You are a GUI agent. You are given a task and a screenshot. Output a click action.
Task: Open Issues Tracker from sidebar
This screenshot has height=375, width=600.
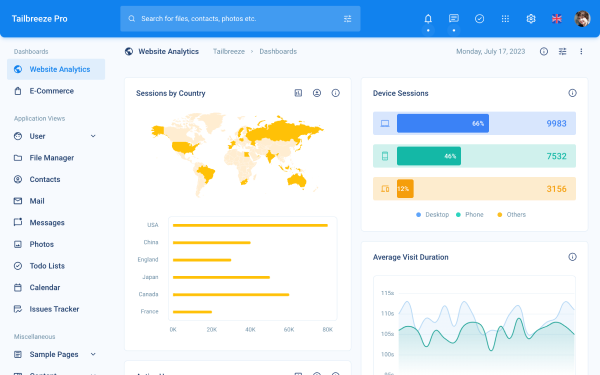[56, 309]
